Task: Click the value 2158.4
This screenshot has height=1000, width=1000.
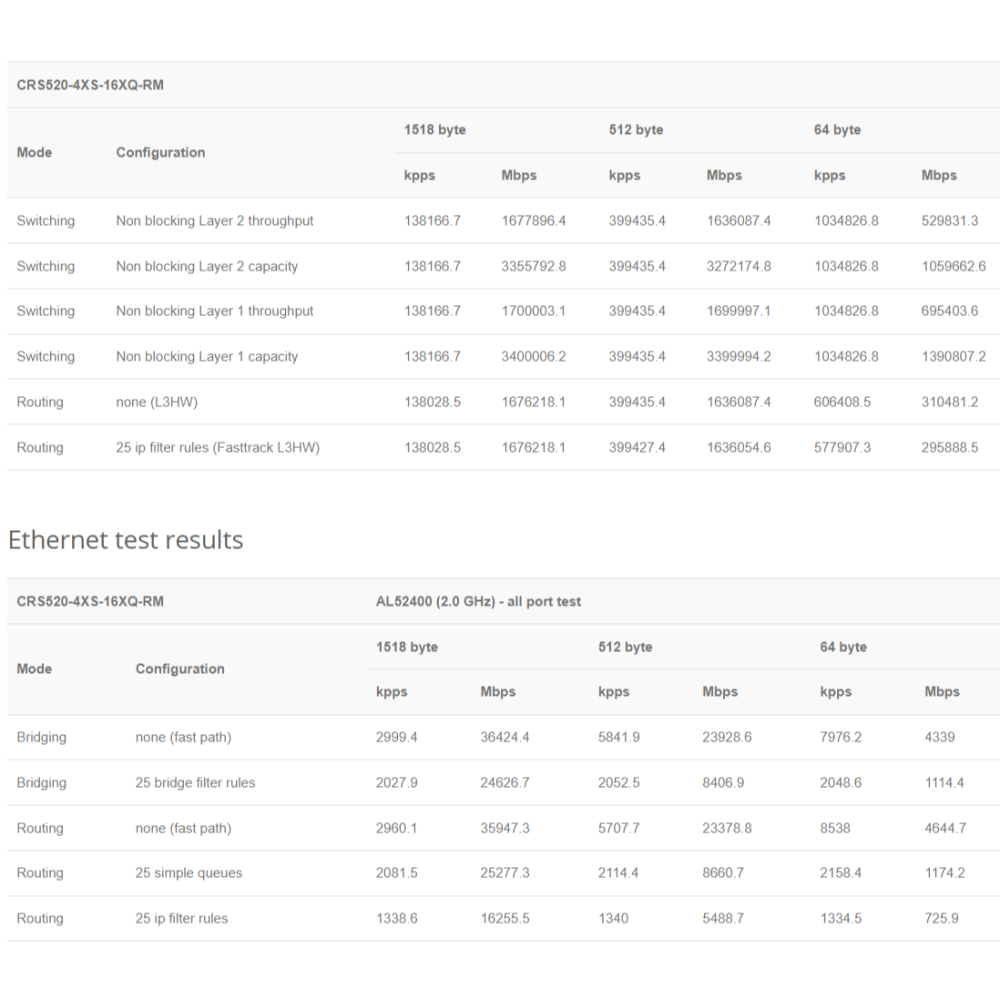Action: (x=841, y=873)
